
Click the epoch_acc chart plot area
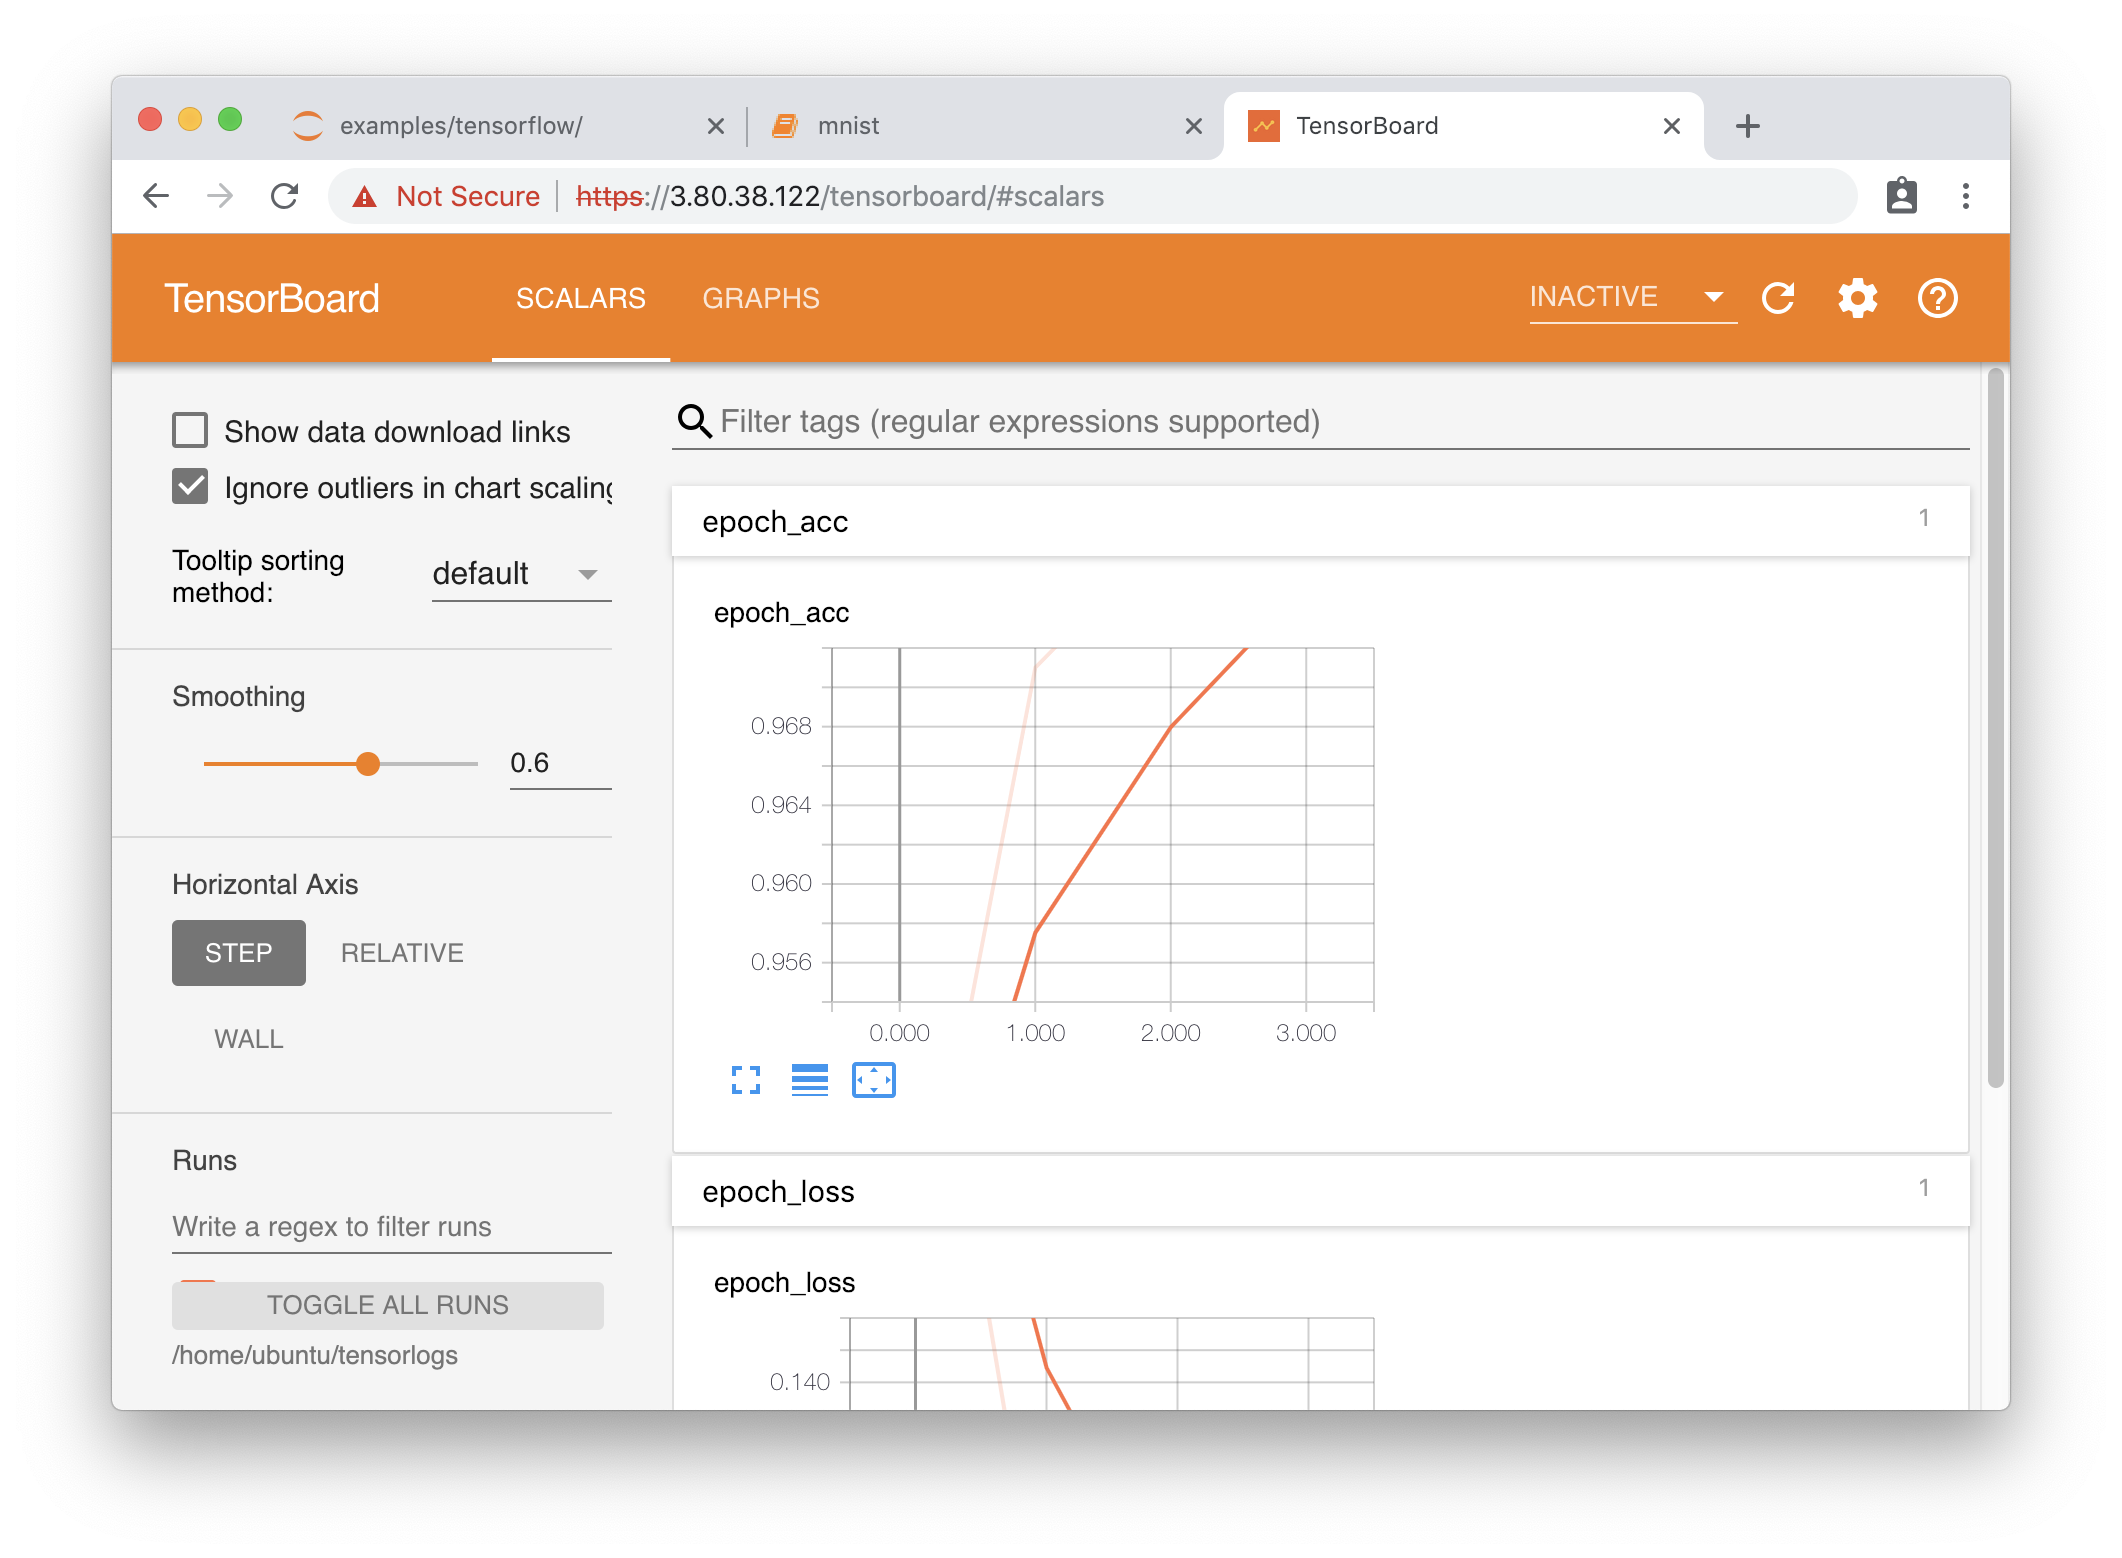point(1103,824)
